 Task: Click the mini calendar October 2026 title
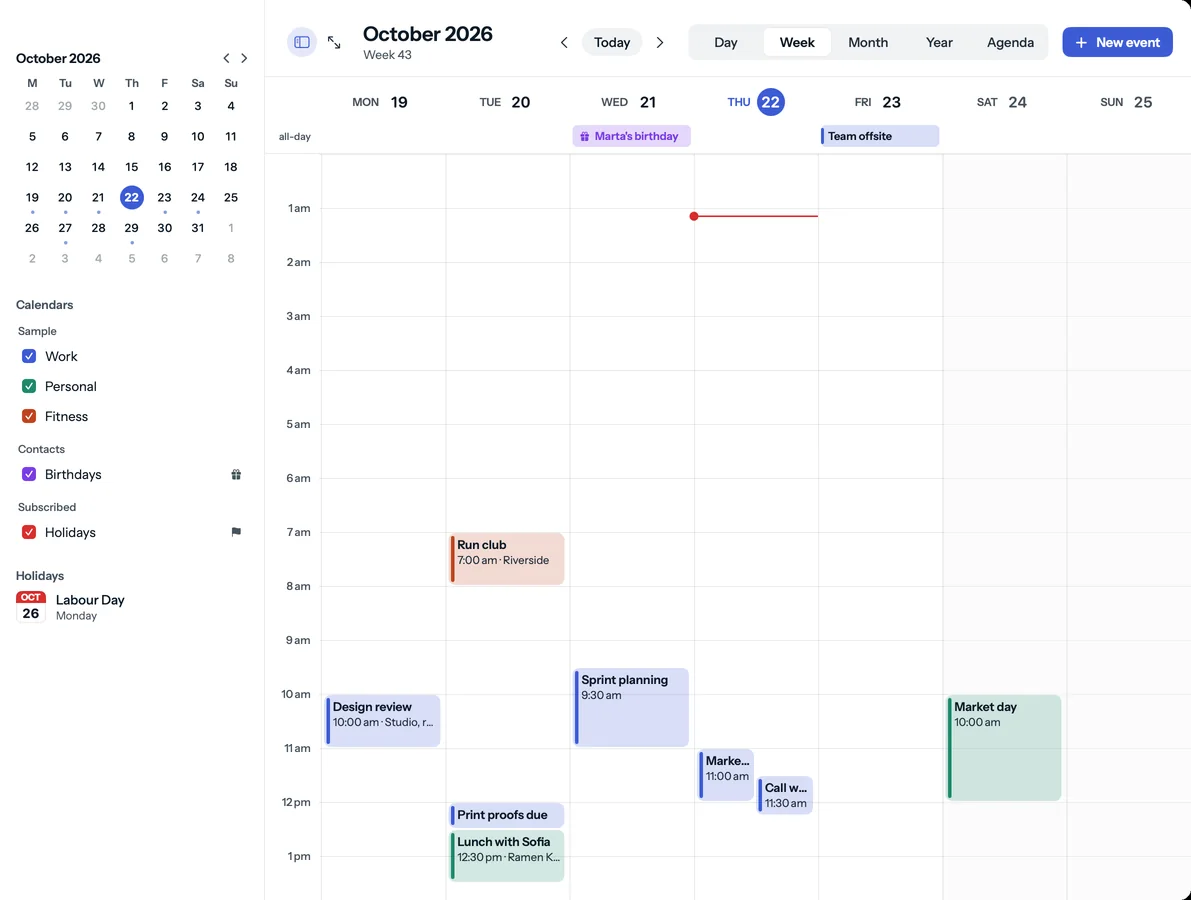pyautogui.click(x=58, y=58)
